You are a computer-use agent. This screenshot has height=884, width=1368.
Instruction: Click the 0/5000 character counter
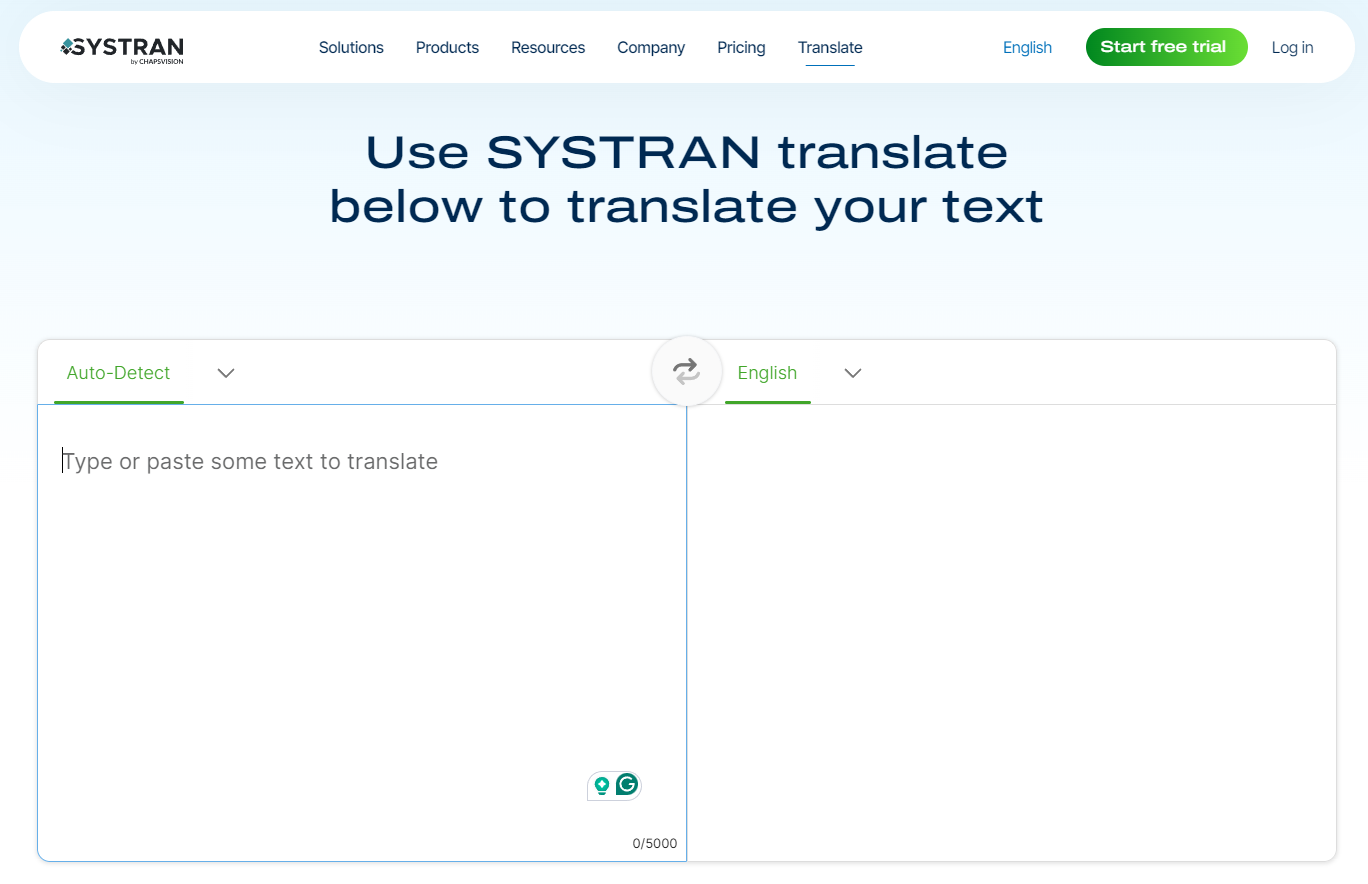tap(654, 844)
